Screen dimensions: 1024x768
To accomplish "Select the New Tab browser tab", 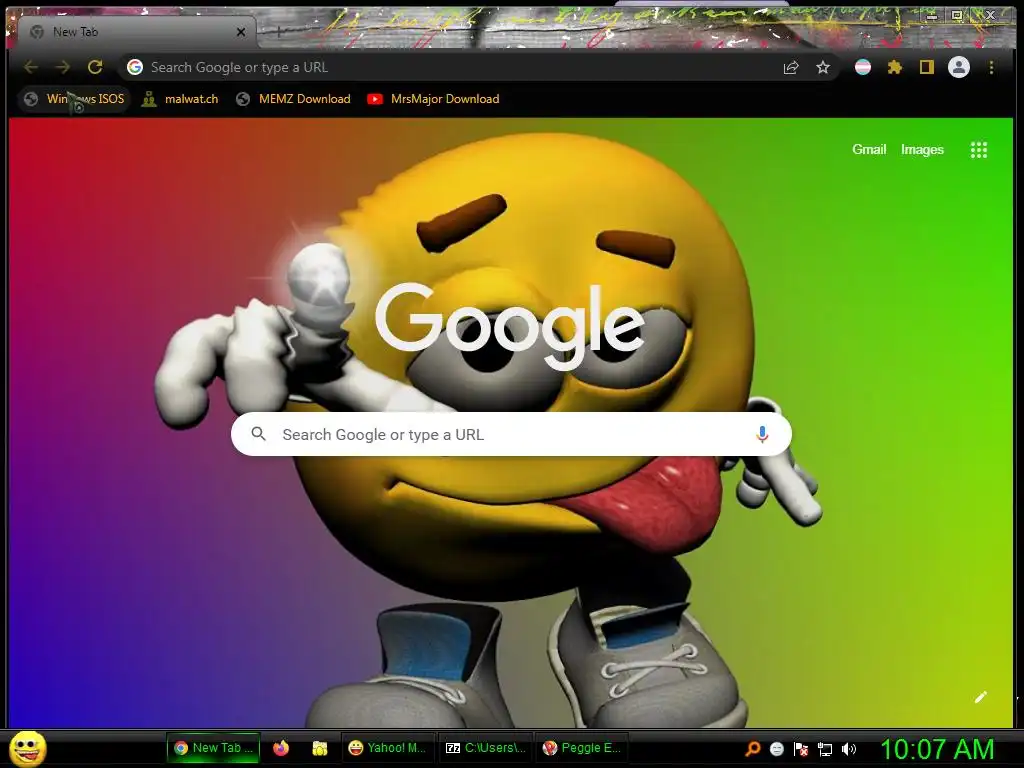I will 136,32.
